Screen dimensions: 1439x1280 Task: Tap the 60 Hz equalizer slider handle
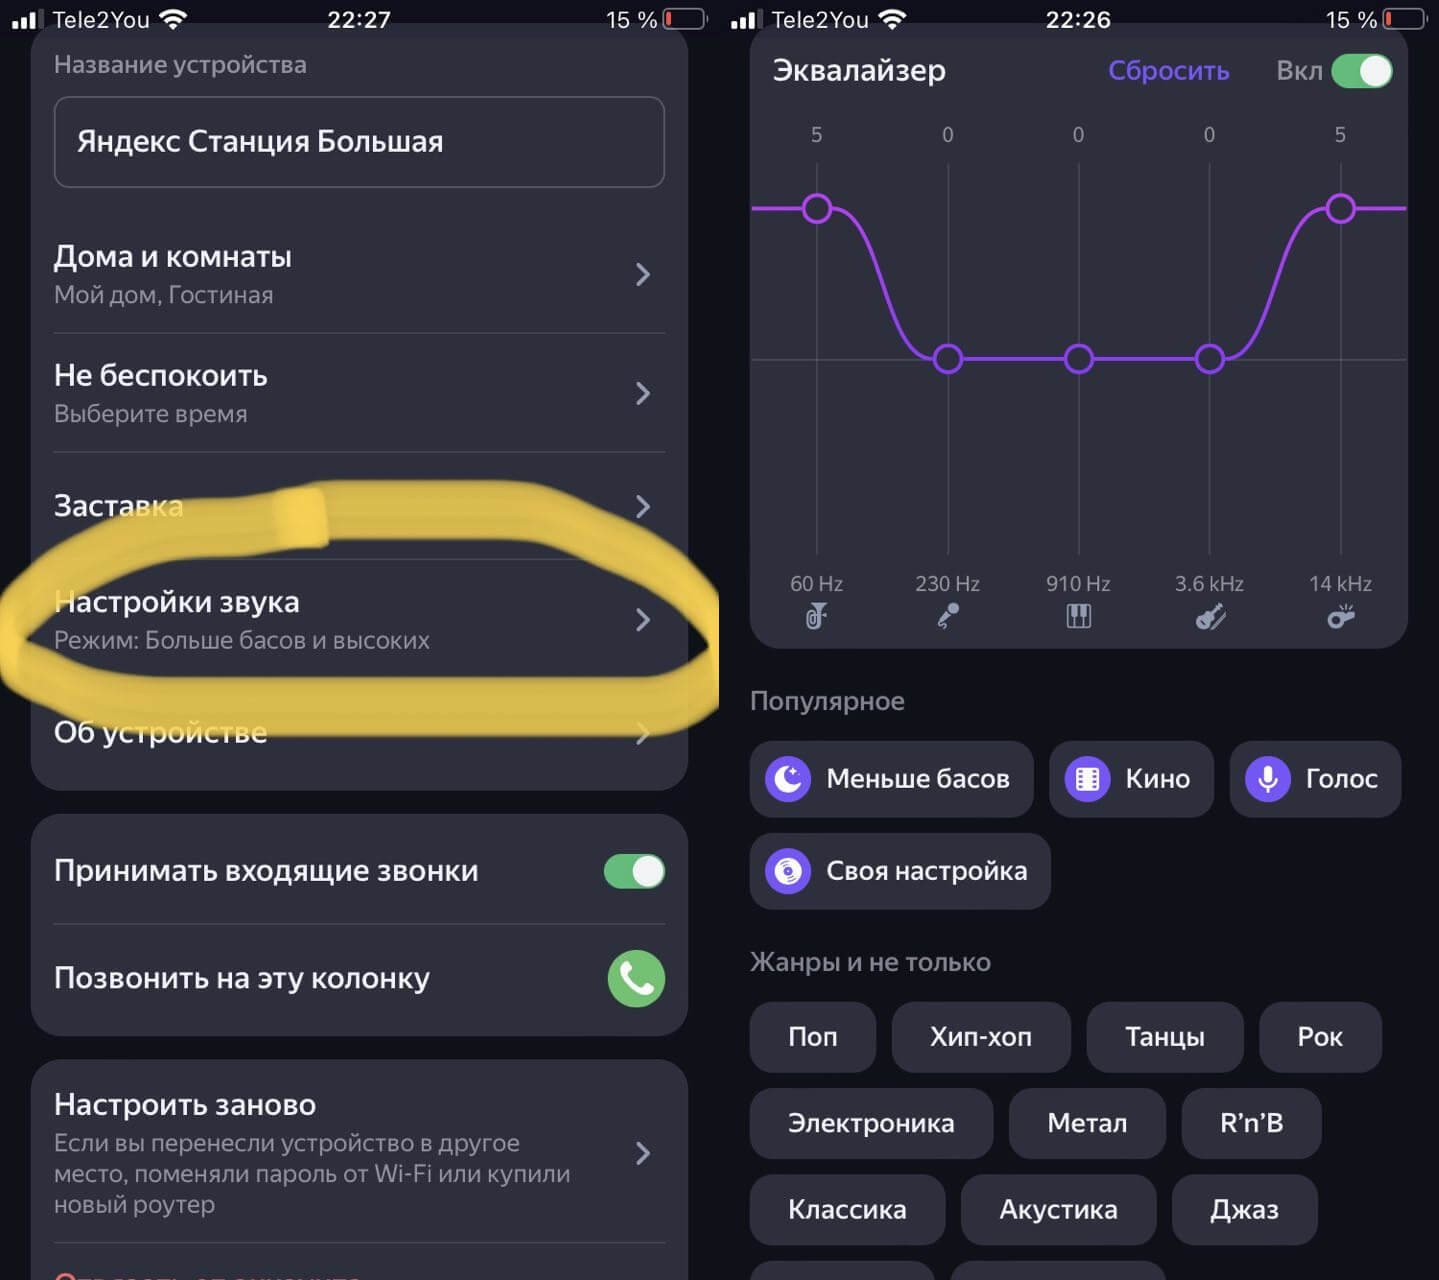(x=817, y=208)
